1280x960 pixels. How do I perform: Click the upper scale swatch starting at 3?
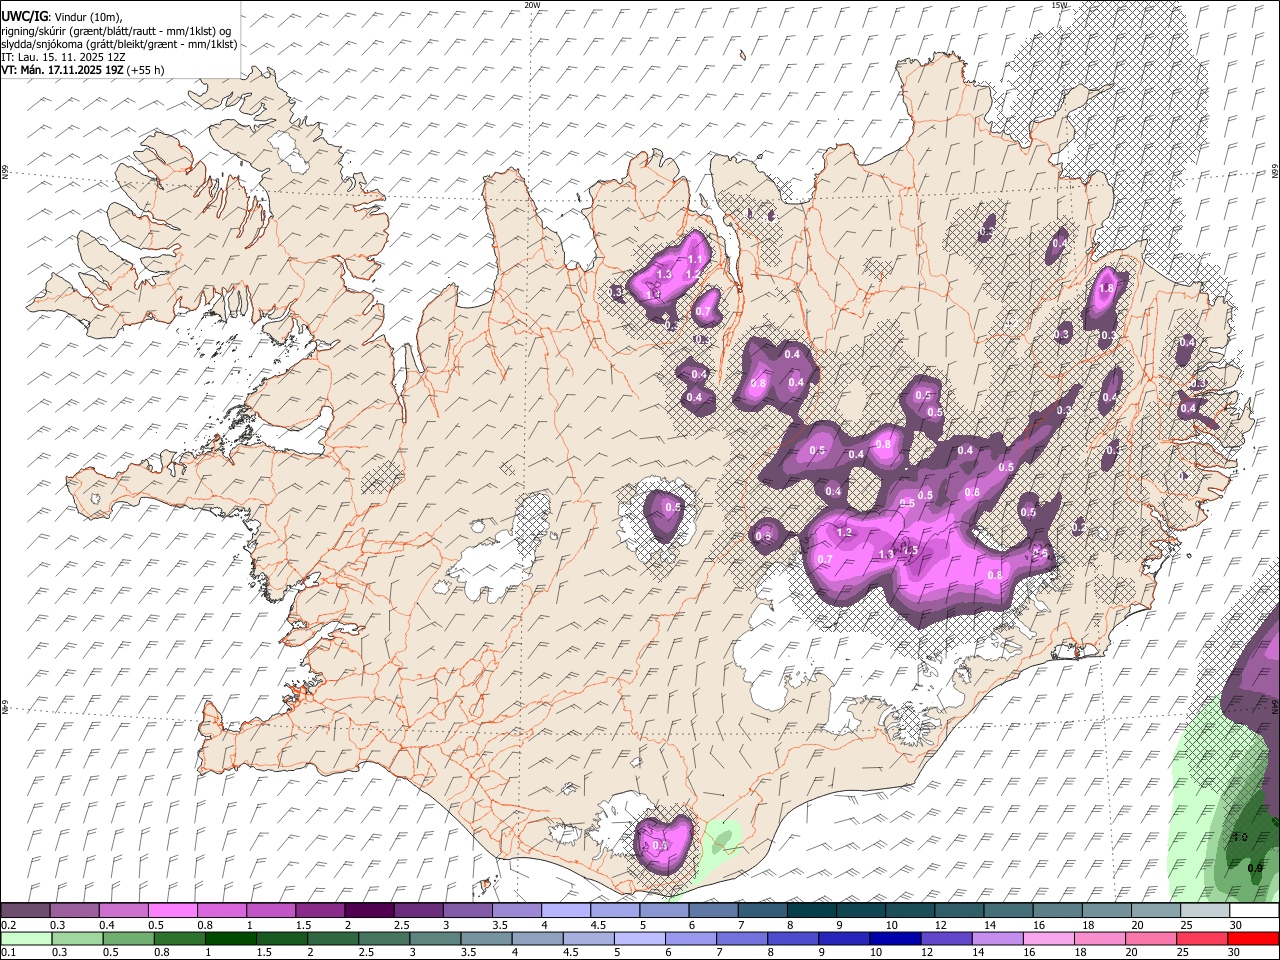click(467, 911)
